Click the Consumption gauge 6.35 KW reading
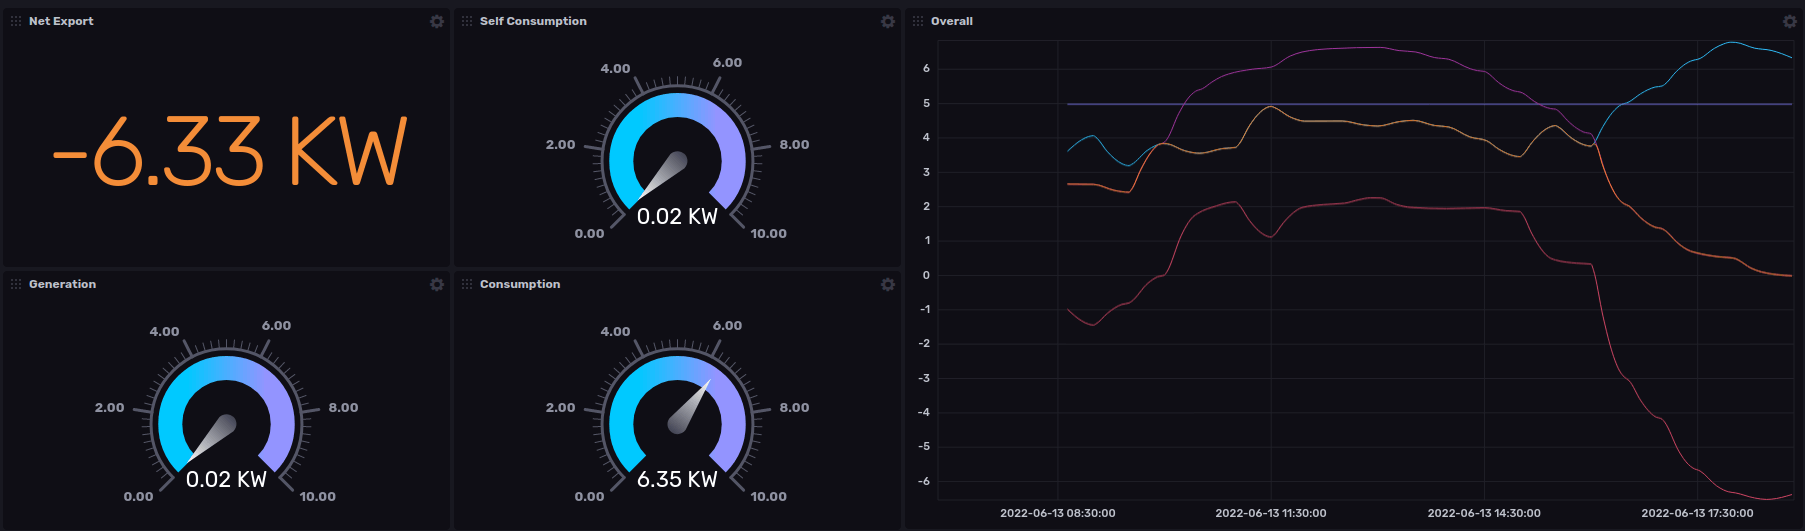The width and height of the screenshot is (1805, 531). [677, 479]
